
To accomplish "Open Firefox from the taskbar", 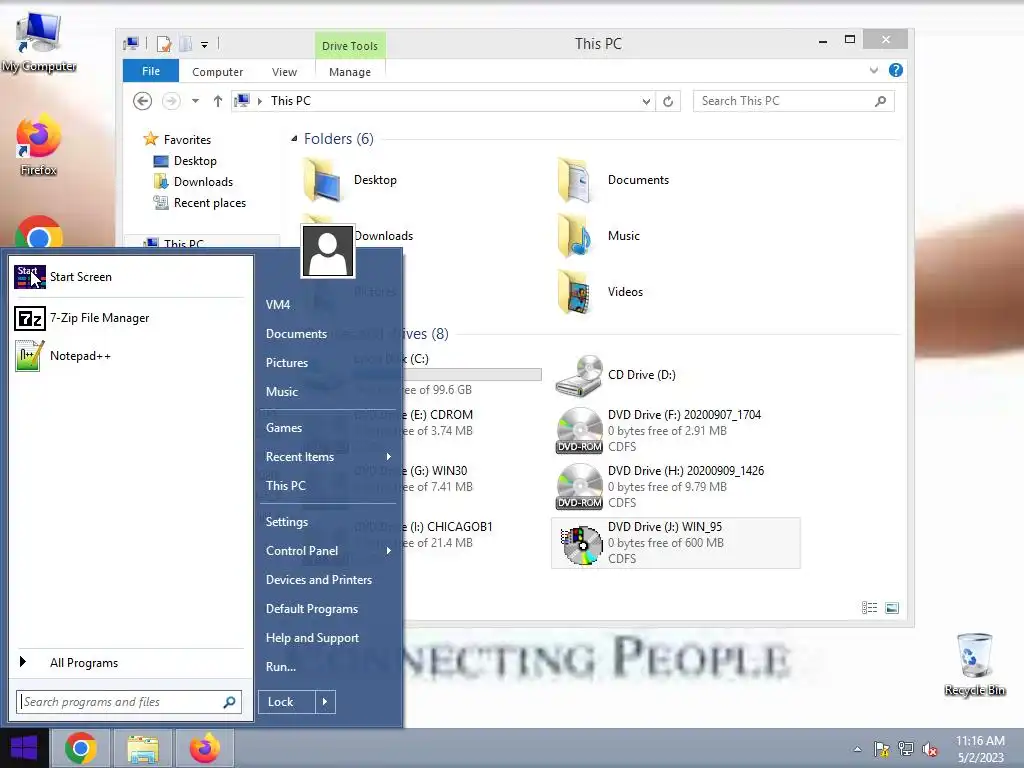I will click(204, 748).
